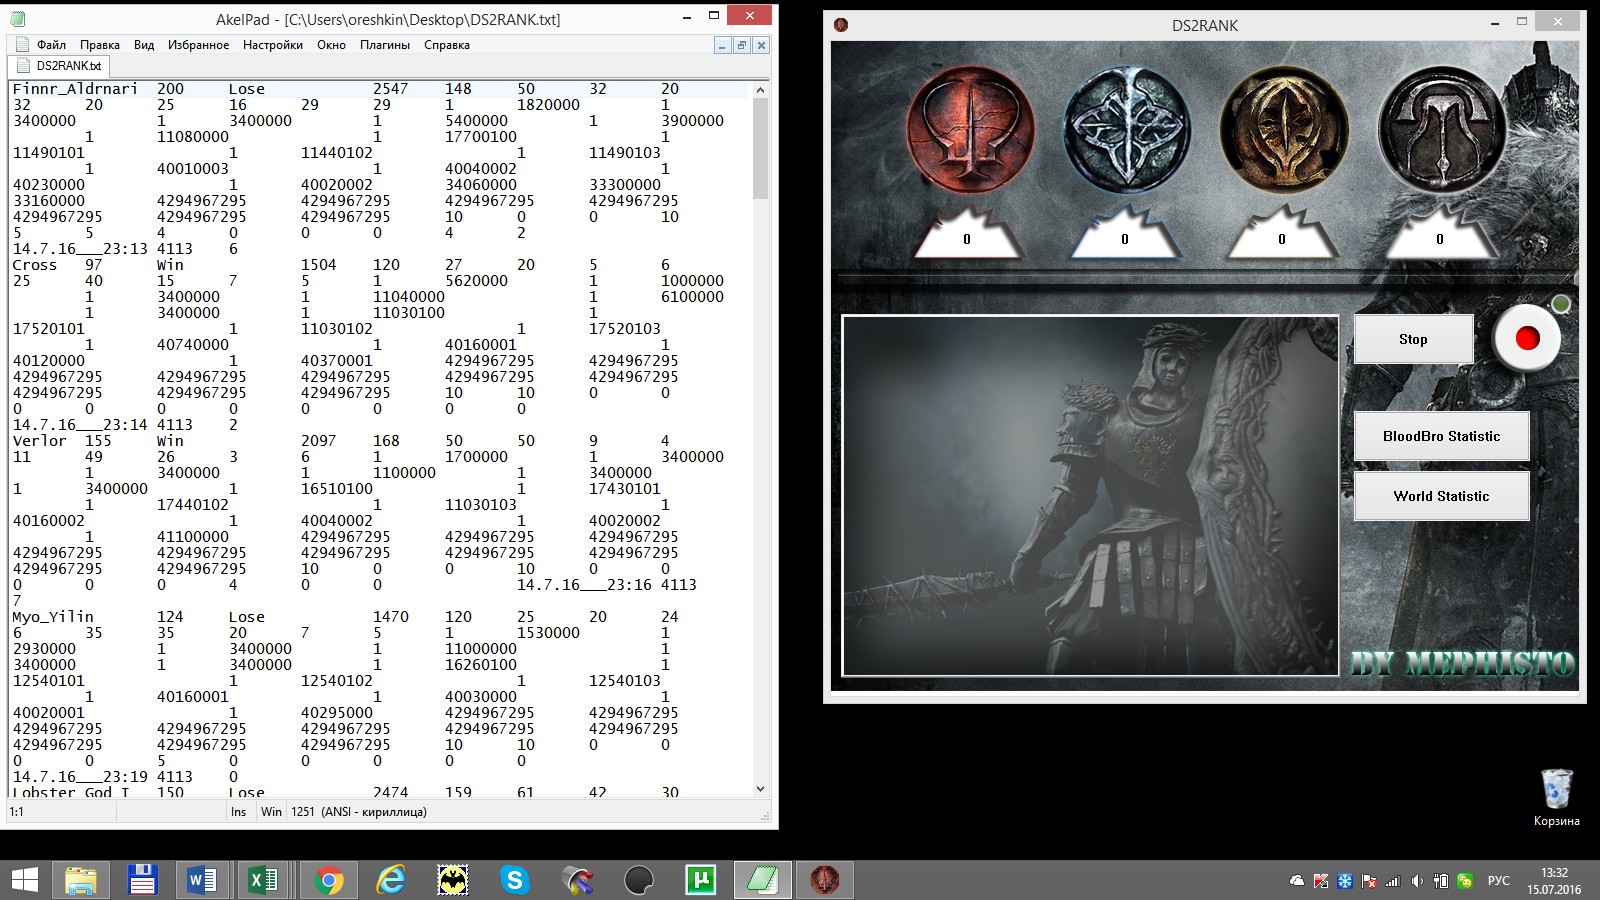1600x900 pixels.
Task: Open The Bat! from the taskbar
Action: 453,880
